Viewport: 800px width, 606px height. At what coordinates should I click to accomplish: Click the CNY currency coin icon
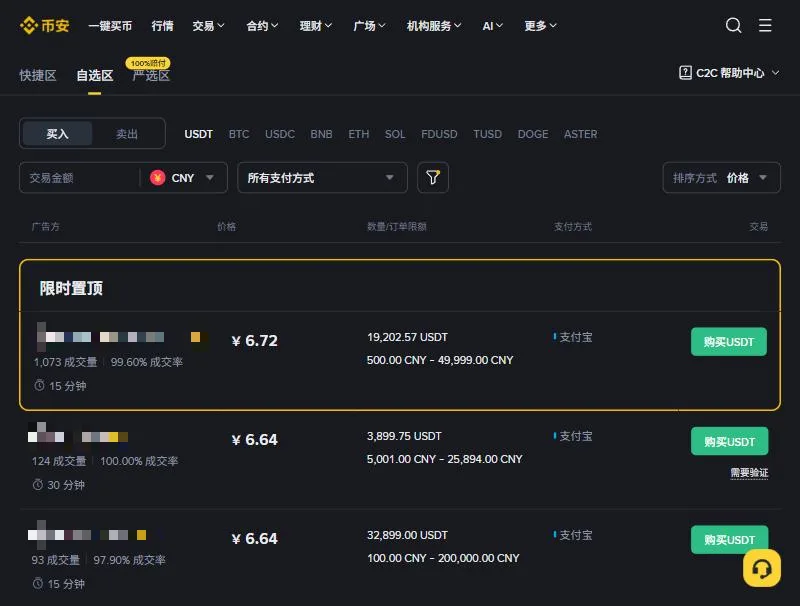pos(157,178)
